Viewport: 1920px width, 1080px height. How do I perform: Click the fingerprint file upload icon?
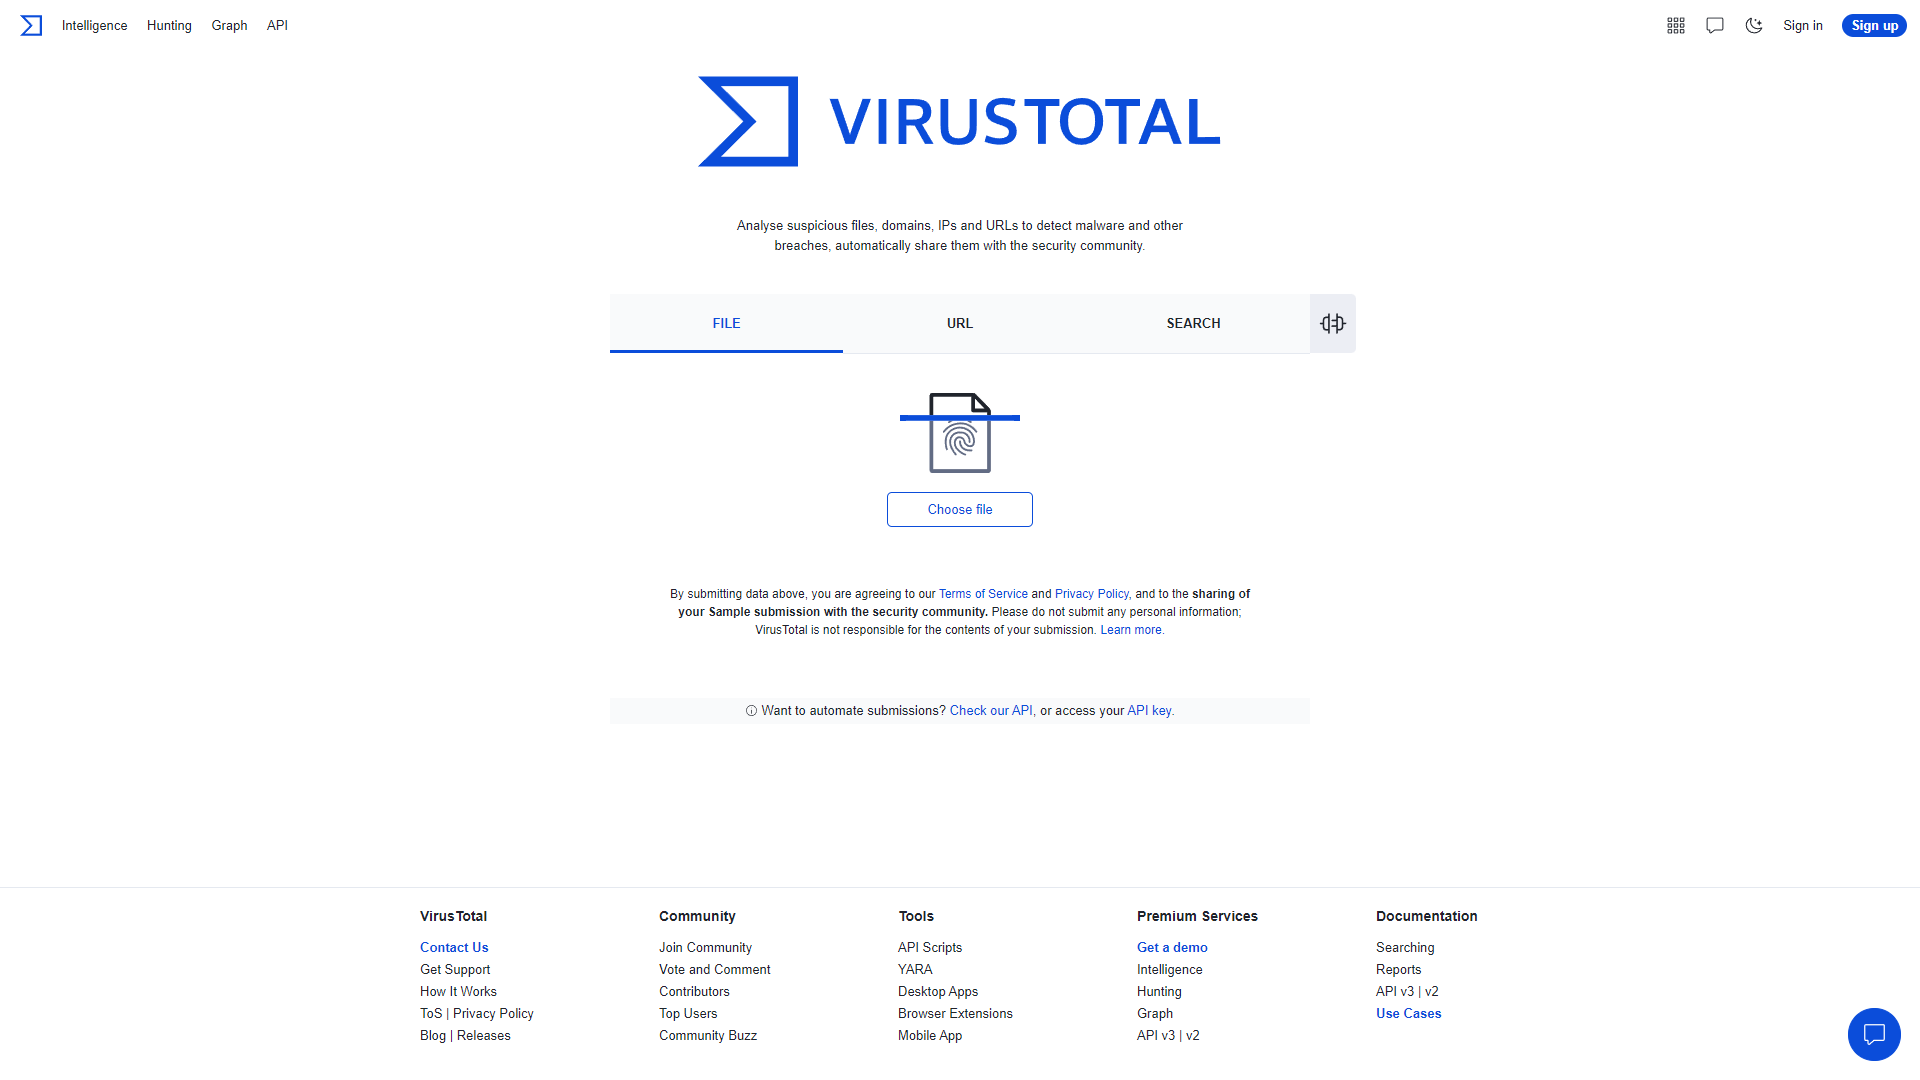pos(960,433)
